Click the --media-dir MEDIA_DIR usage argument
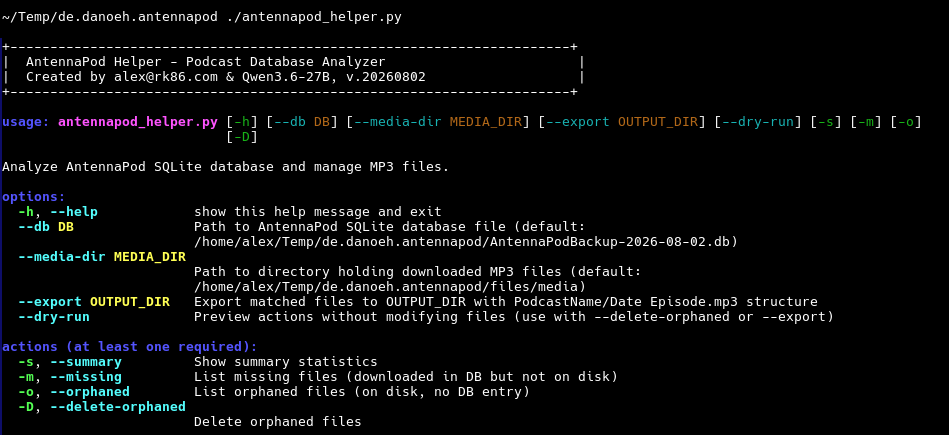The height and width of the screenshot is (435, 949). click(x=438, y=122)
